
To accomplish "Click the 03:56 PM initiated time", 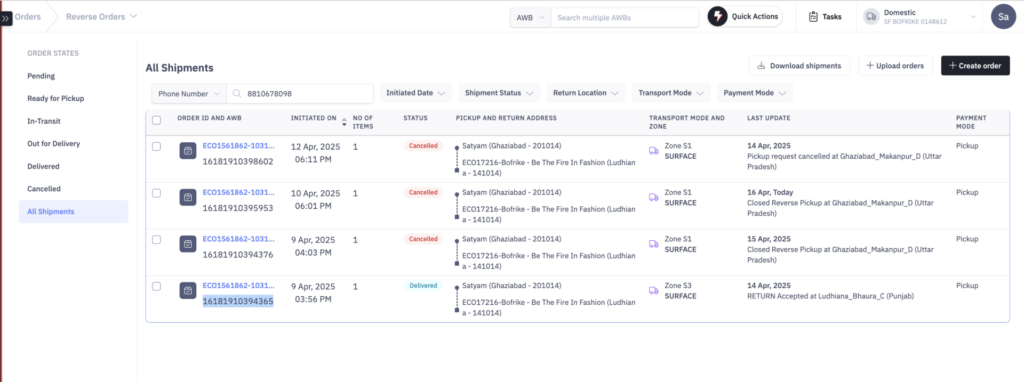I will coord(313,299).
